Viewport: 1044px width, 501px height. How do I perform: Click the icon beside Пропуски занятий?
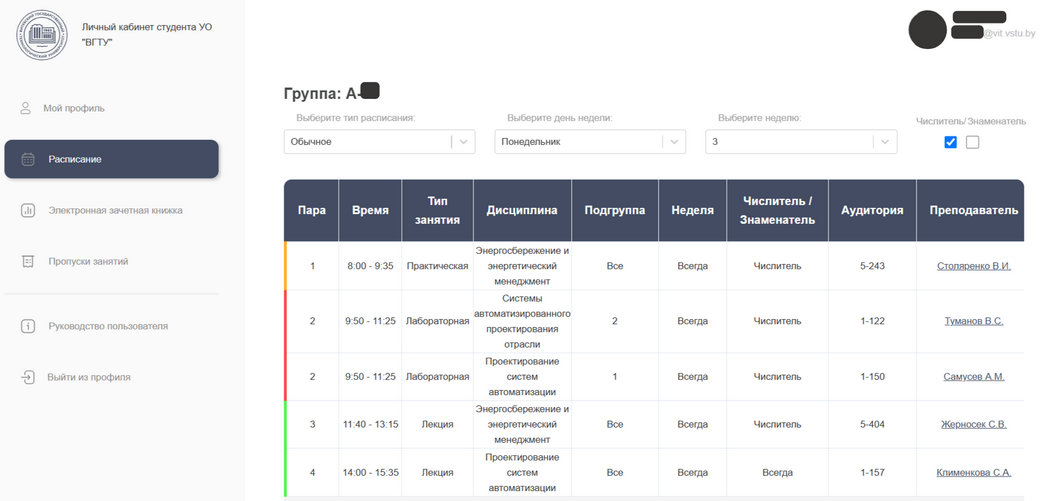[28, 261]
